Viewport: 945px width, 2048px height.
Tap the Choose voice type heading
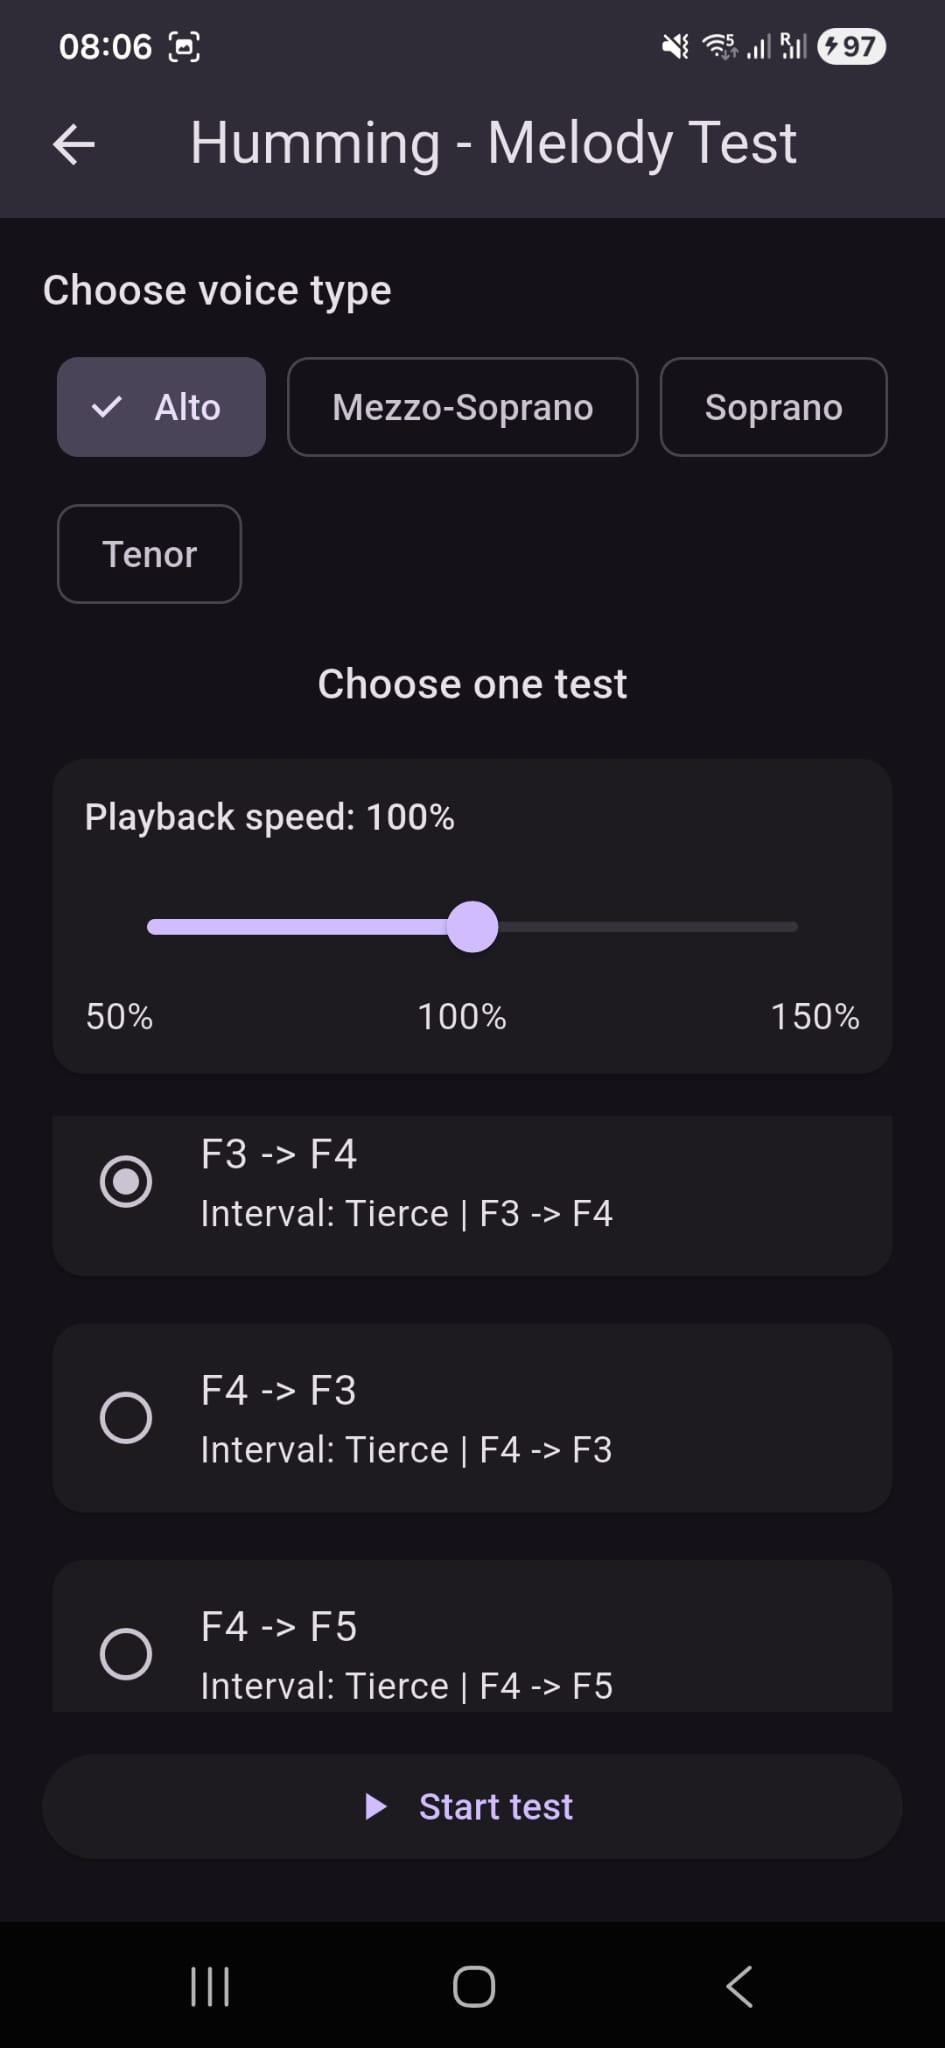coord(216,290)
